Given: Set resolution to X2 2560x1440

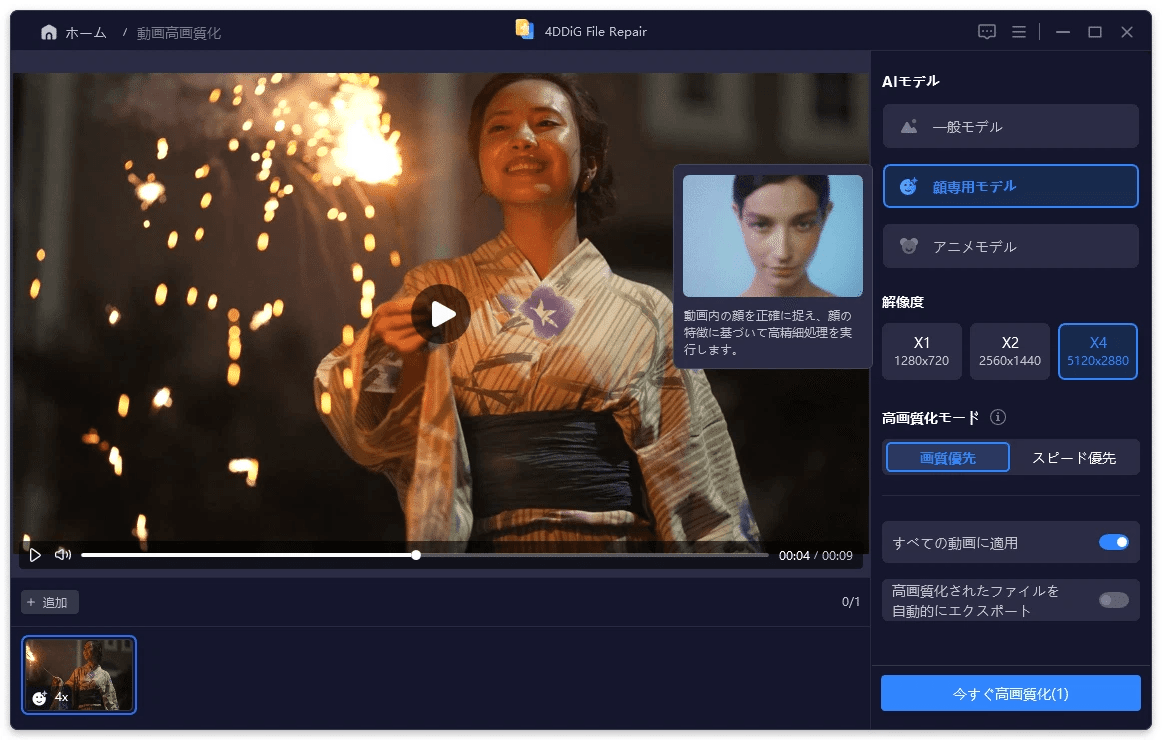Looking at the screenshot, I should point(1009,351).
